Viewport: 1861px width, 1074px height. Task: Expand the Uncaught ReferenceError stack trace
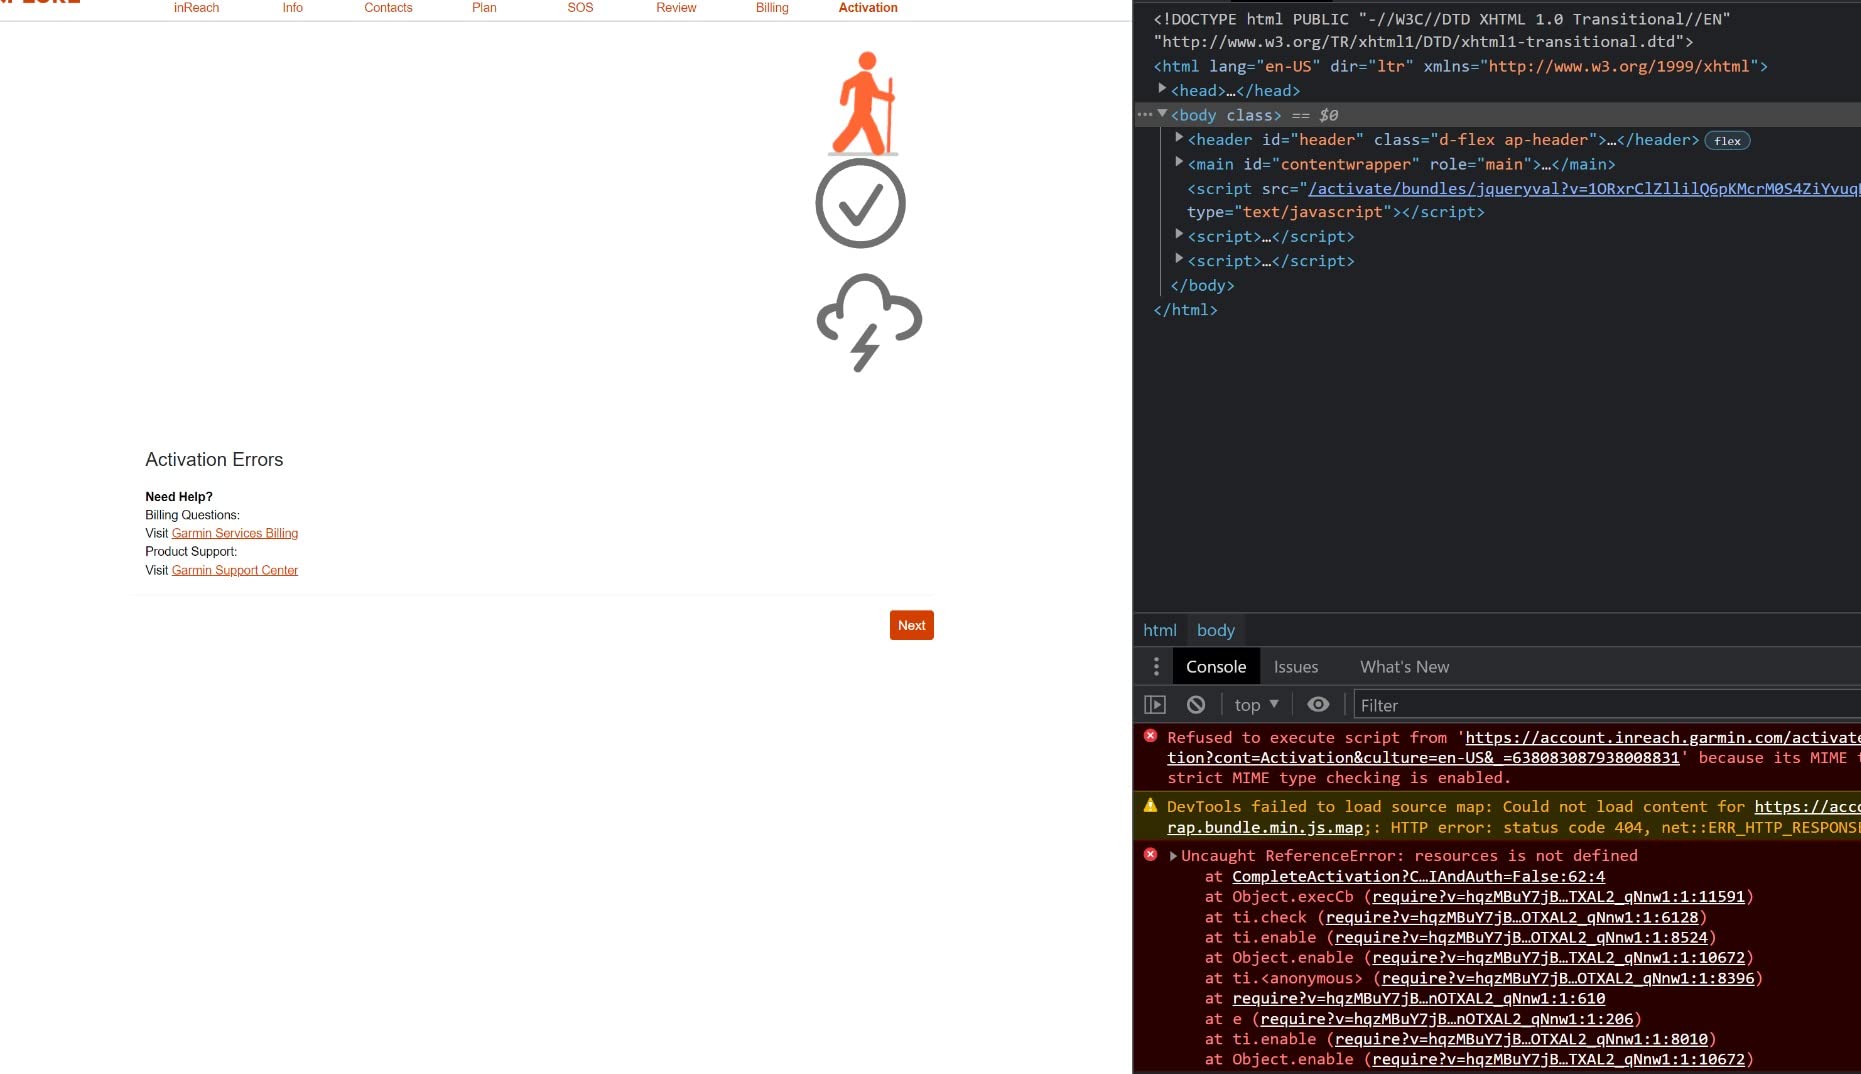coord(1173,856)
